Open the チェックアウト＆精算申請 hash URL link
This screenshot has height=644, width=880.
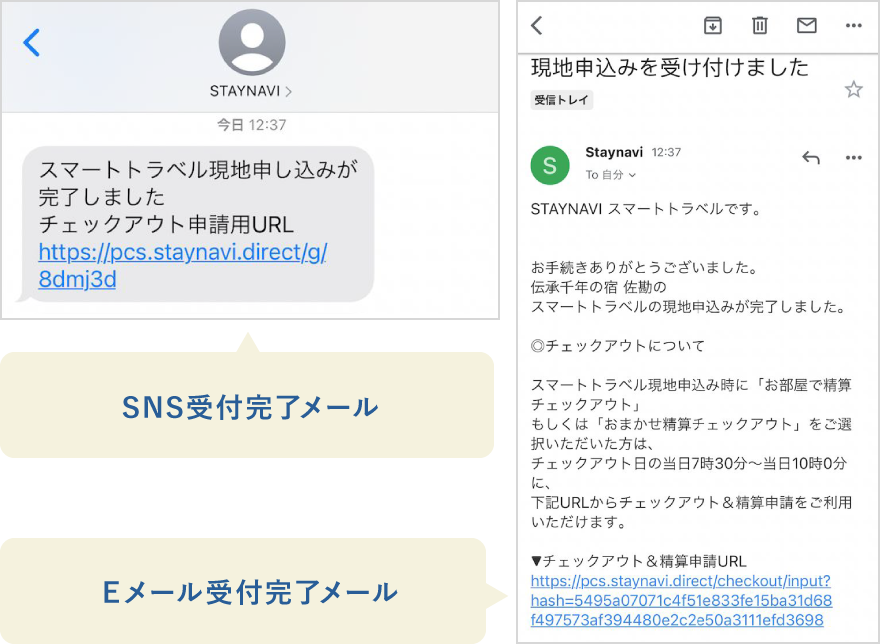681,600
